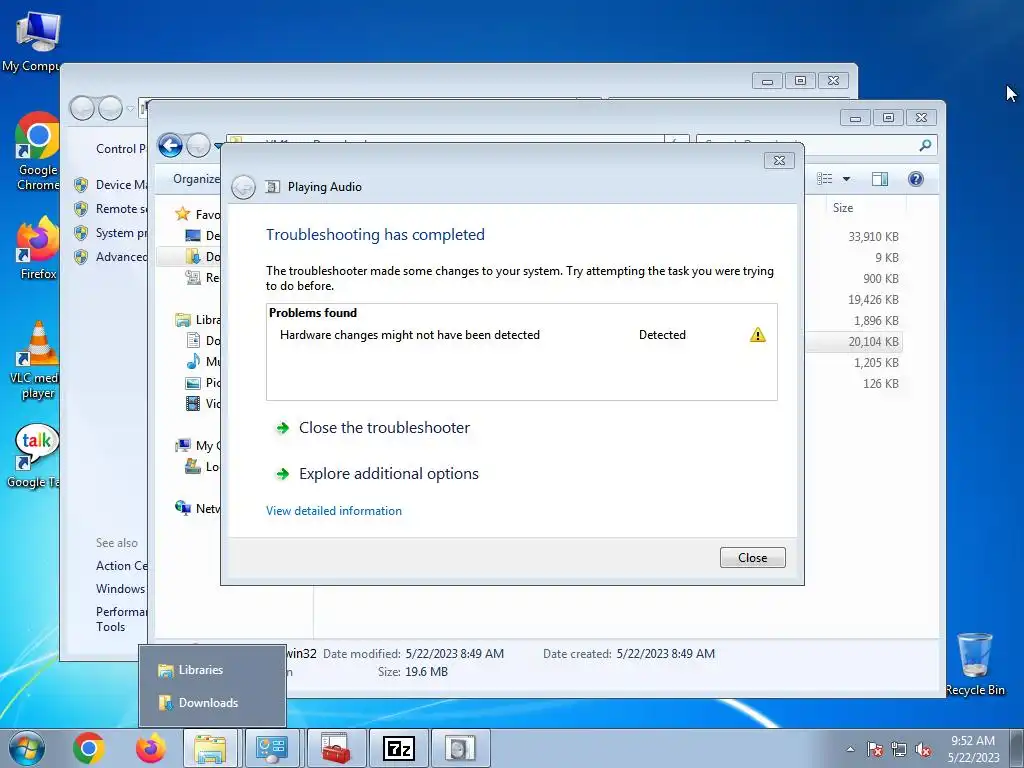Click the audio troubleshooter taskbar button

pyautogui.click(x=461, y=748)
